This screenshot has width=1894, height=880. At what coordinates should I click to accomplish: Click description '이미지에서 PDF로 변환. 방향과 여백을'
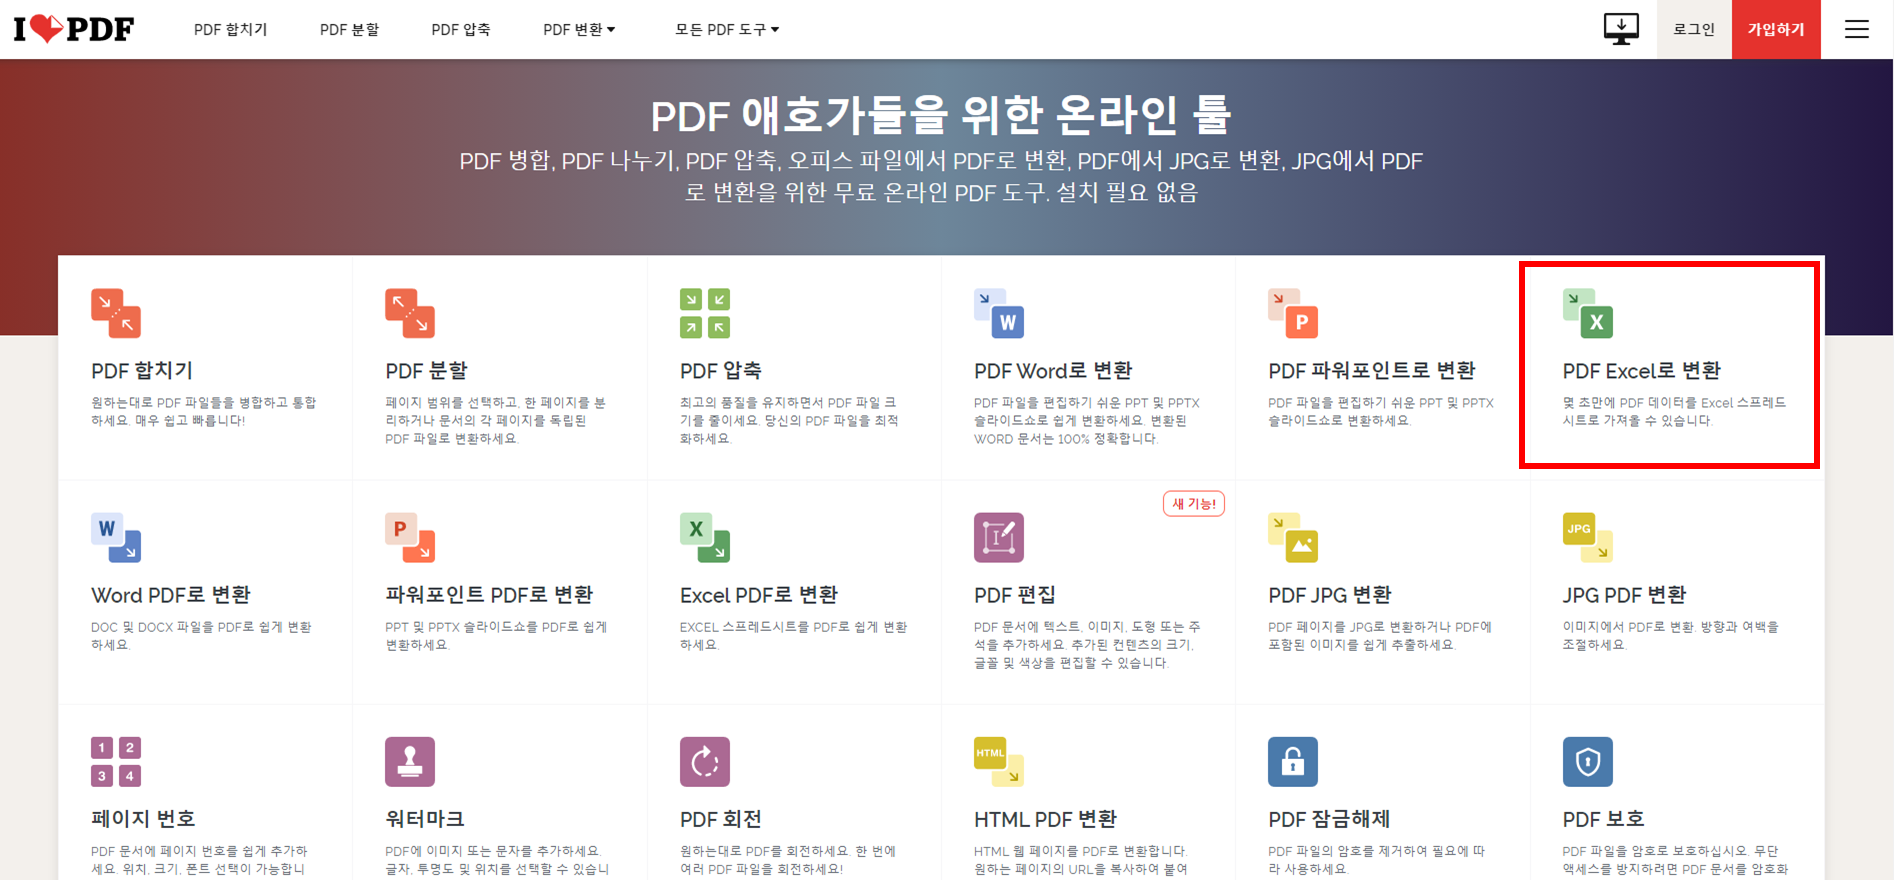coord(1671,627)
